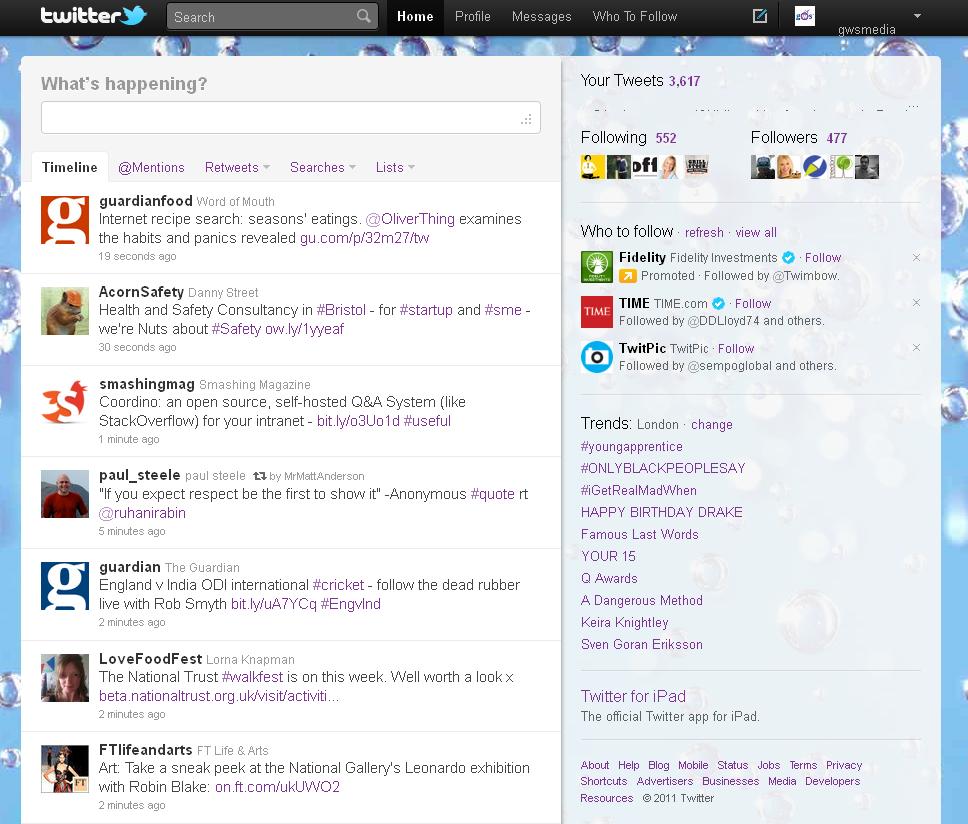Open the Twitter for iPad link
968x824 pixels.
(x=633, y=696)
